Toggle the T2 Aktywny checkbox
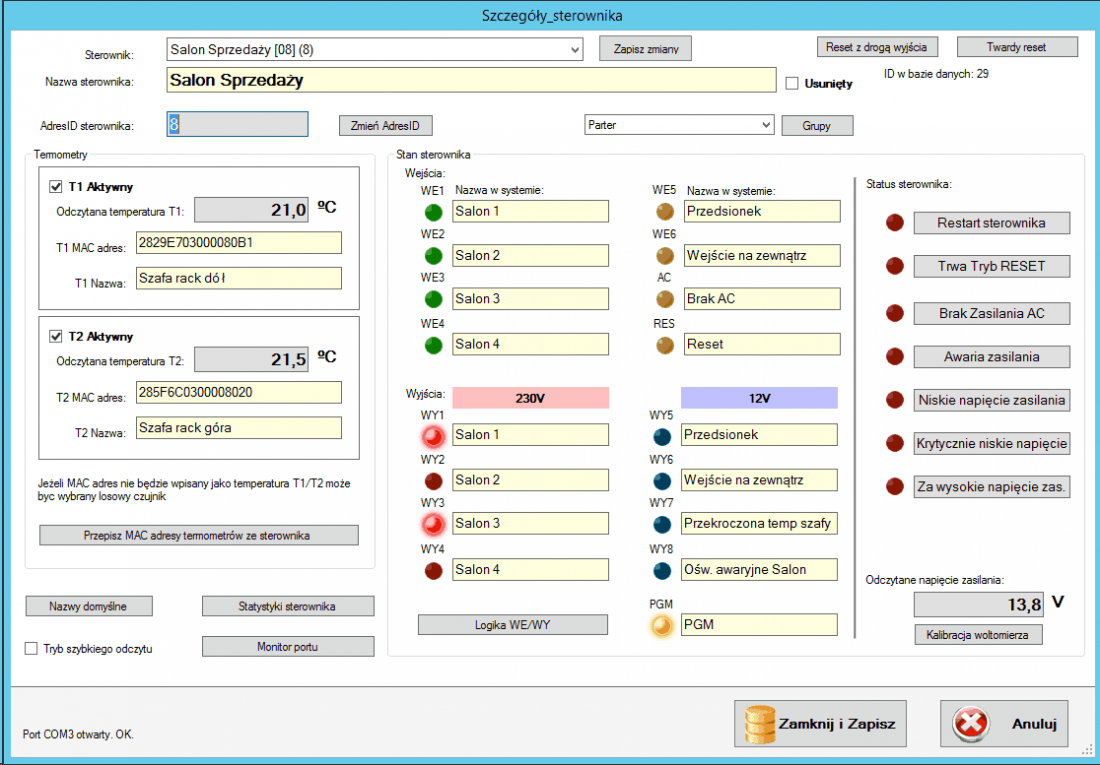This screenshot has height=765, width=1100. click(x=56, y=336)
